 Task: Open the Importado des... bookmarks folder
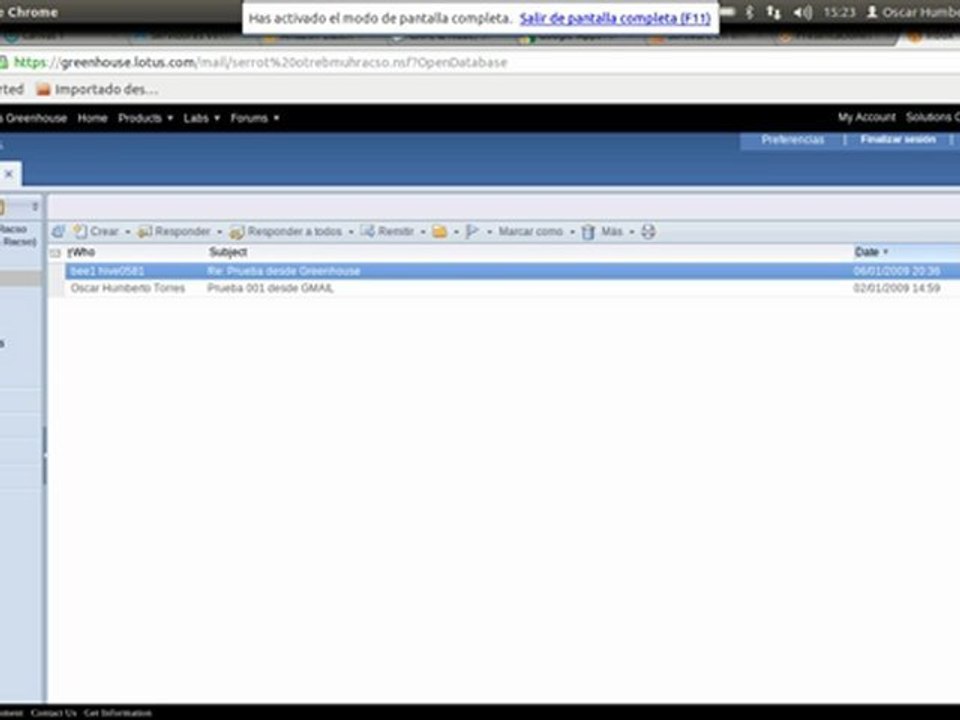tap(97, 89)
